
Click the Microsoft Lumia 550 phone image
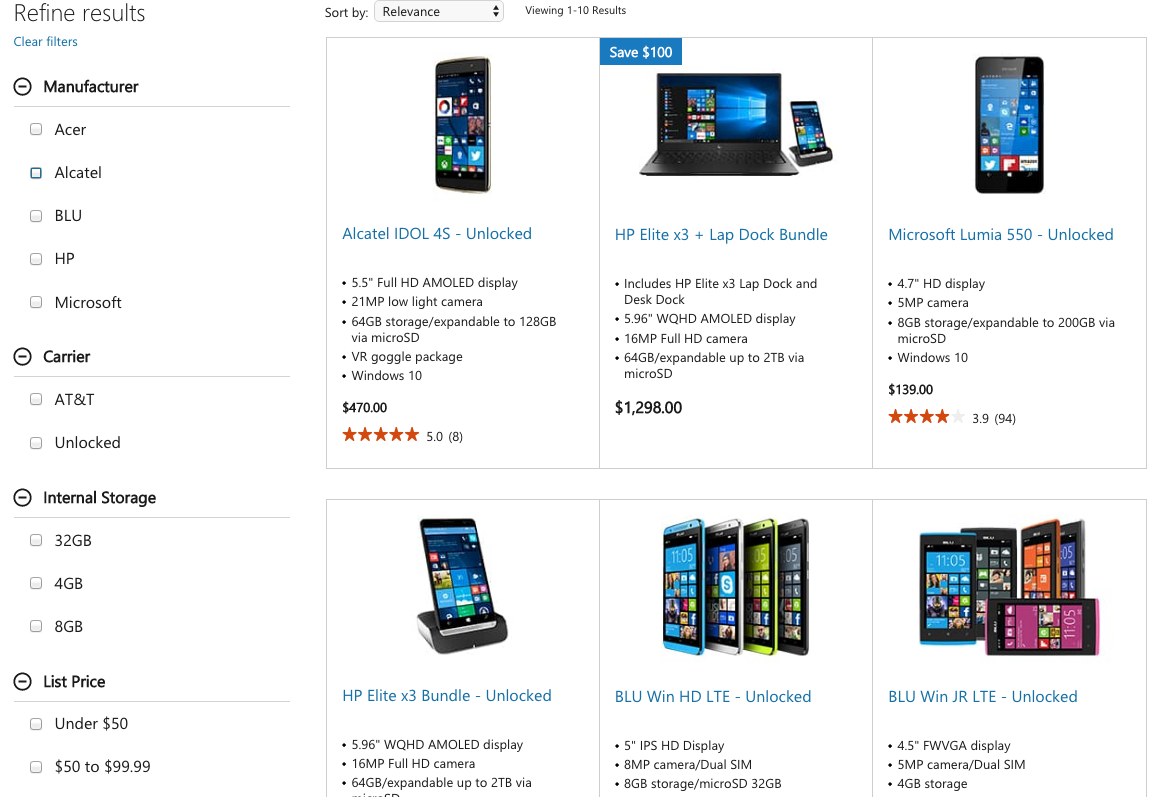pyautogui.click(x=1009, y=125)
